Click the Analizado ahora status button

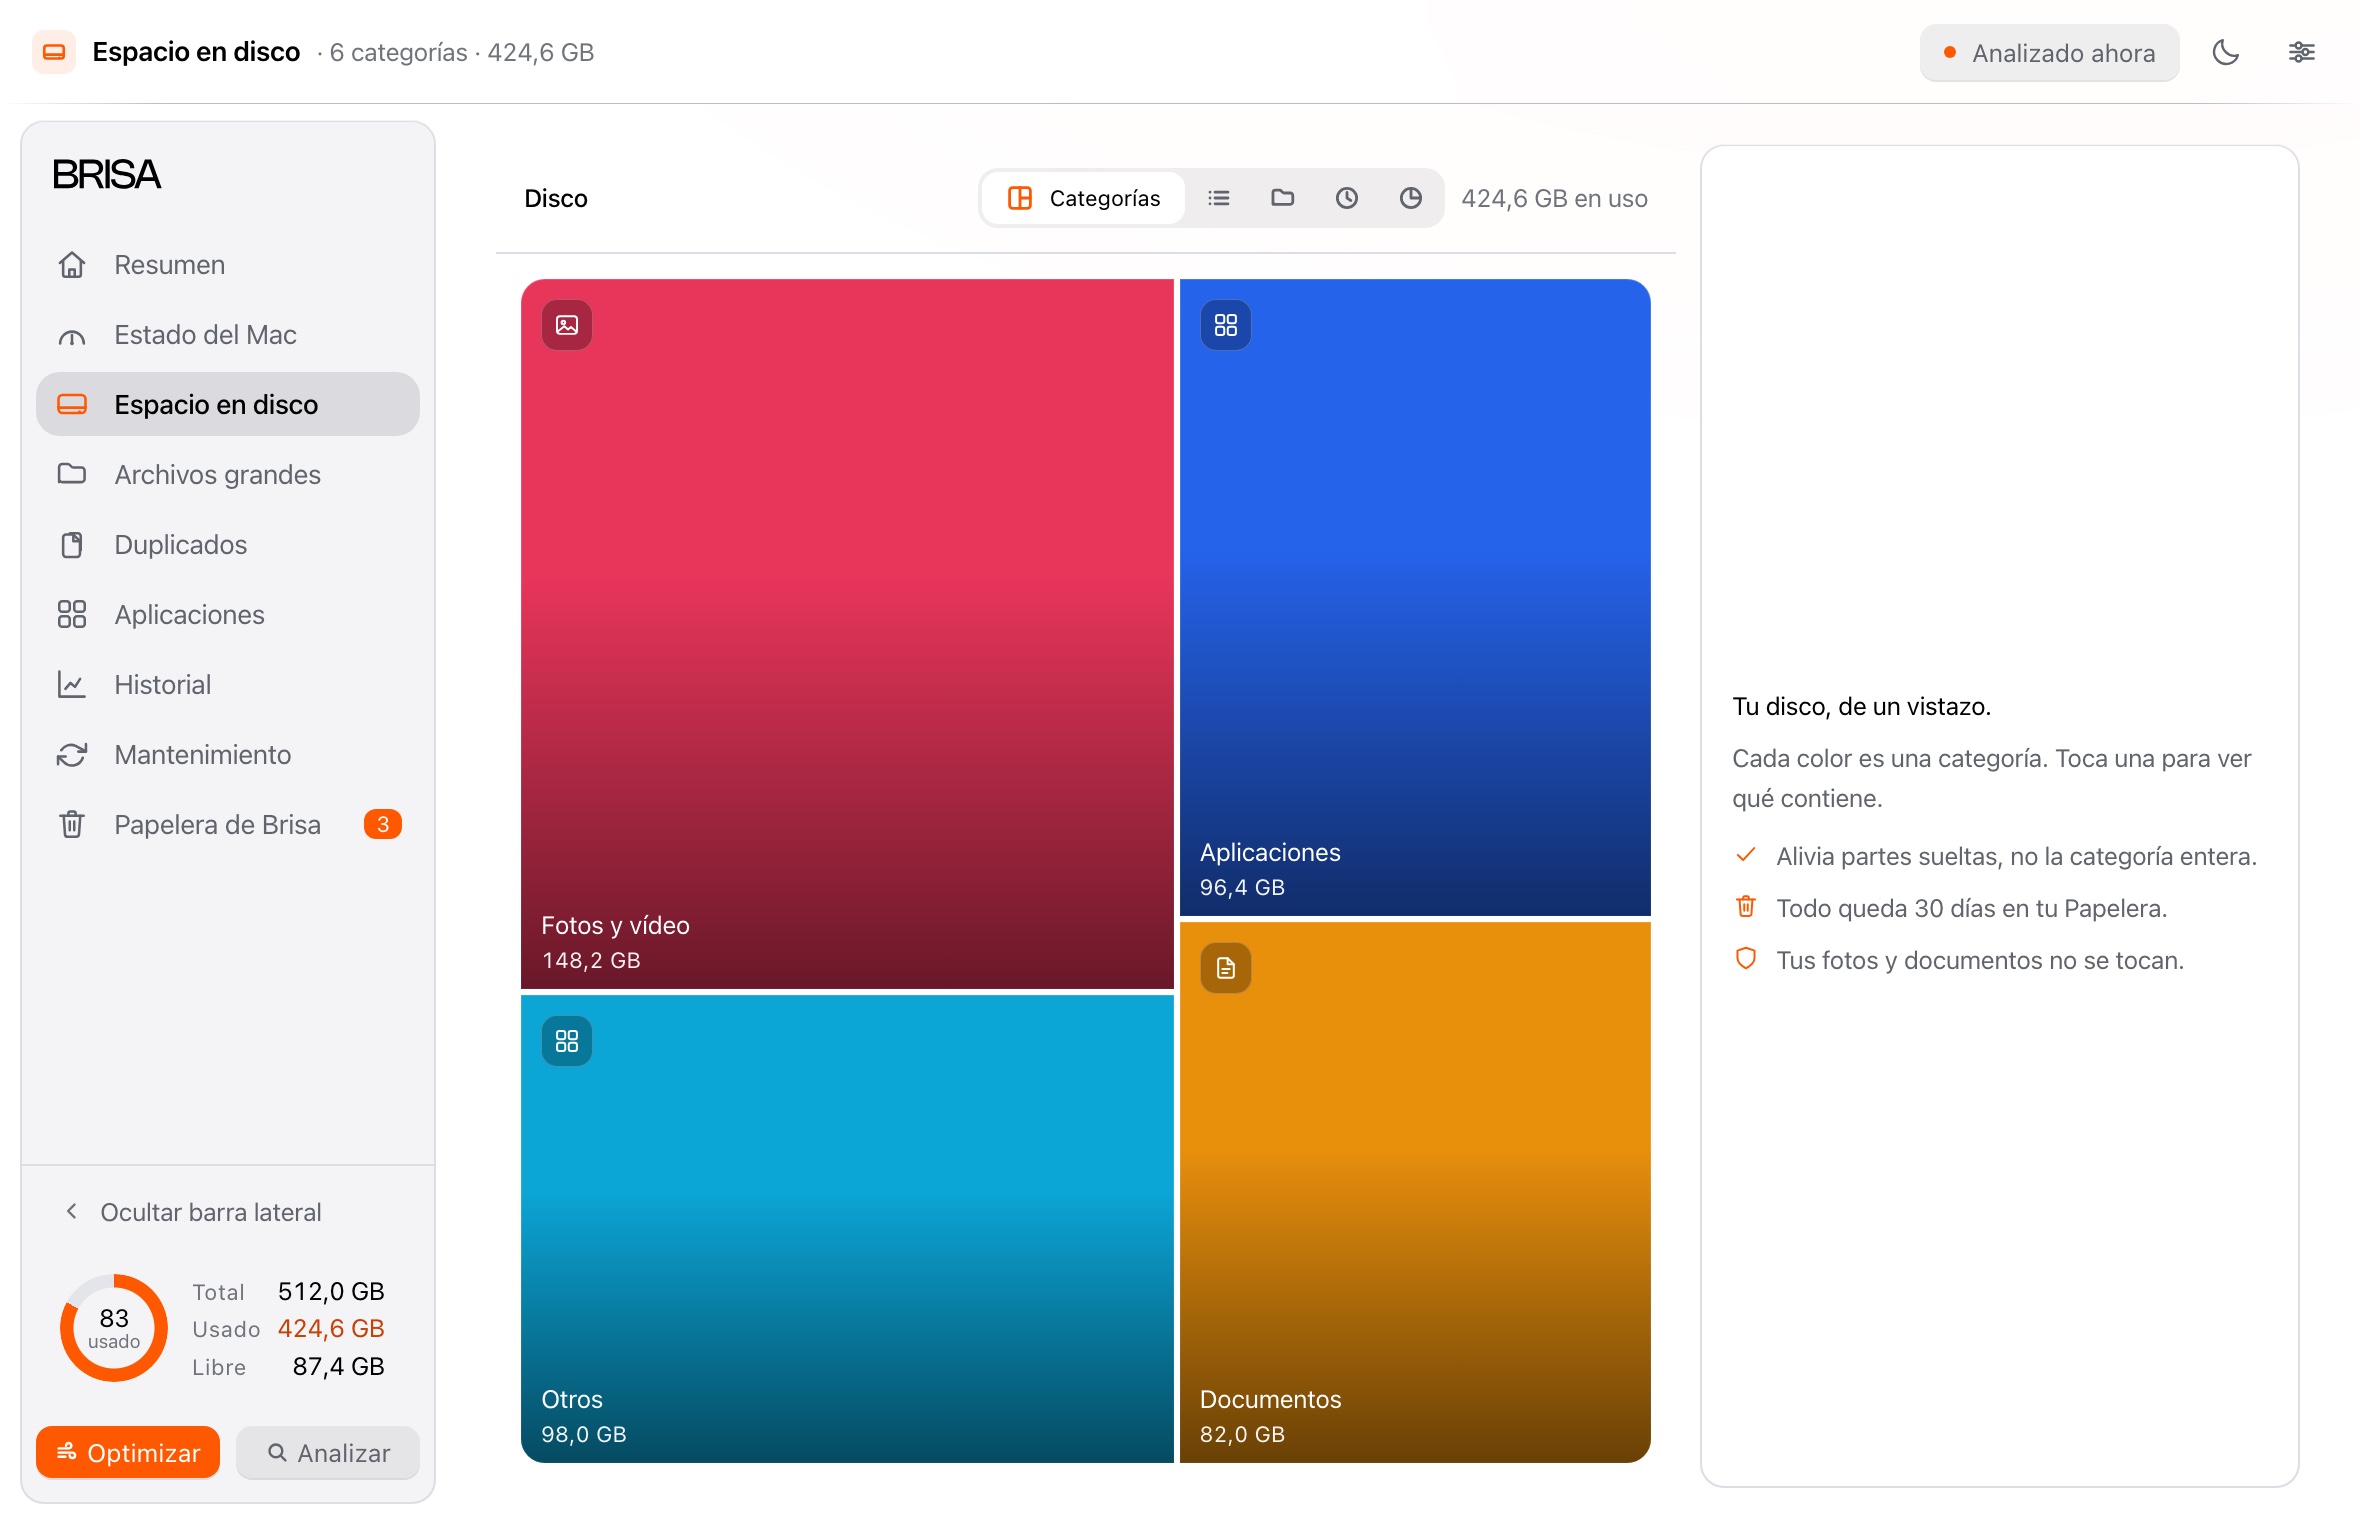click(x=2049, y=53)
